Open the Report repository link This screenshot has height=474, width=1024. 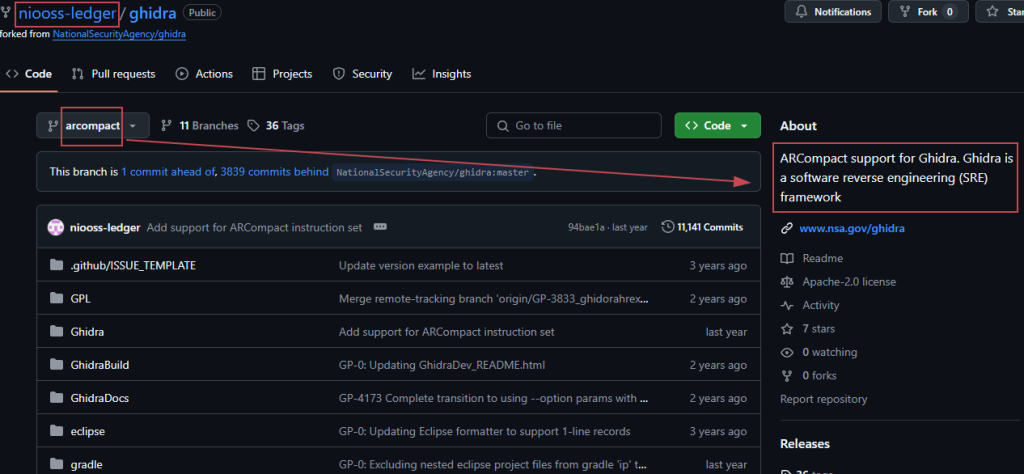(823, 399)
